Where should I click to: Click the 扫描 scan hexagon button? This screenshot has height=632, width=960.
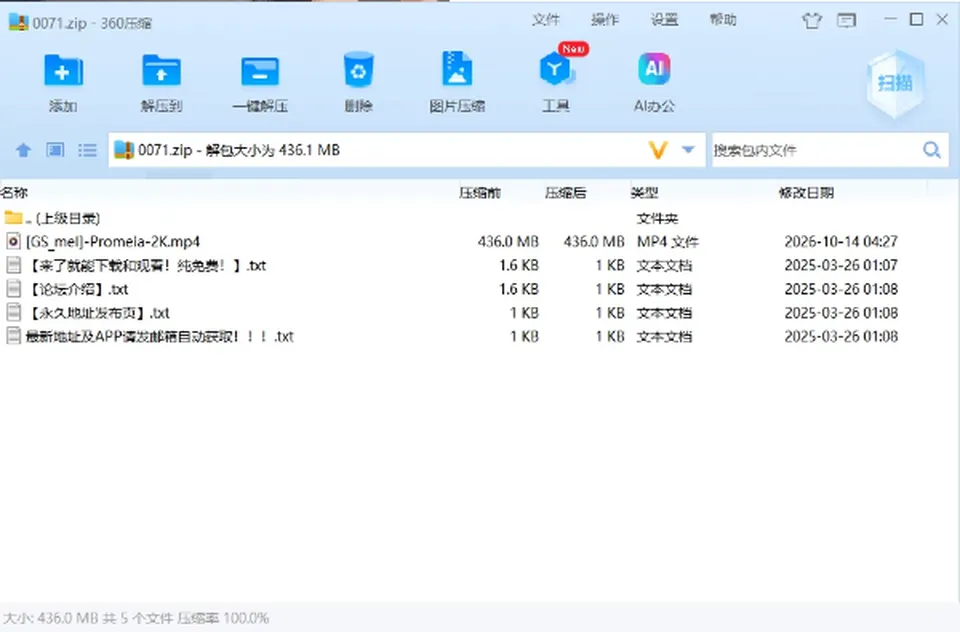click(895, 83)
